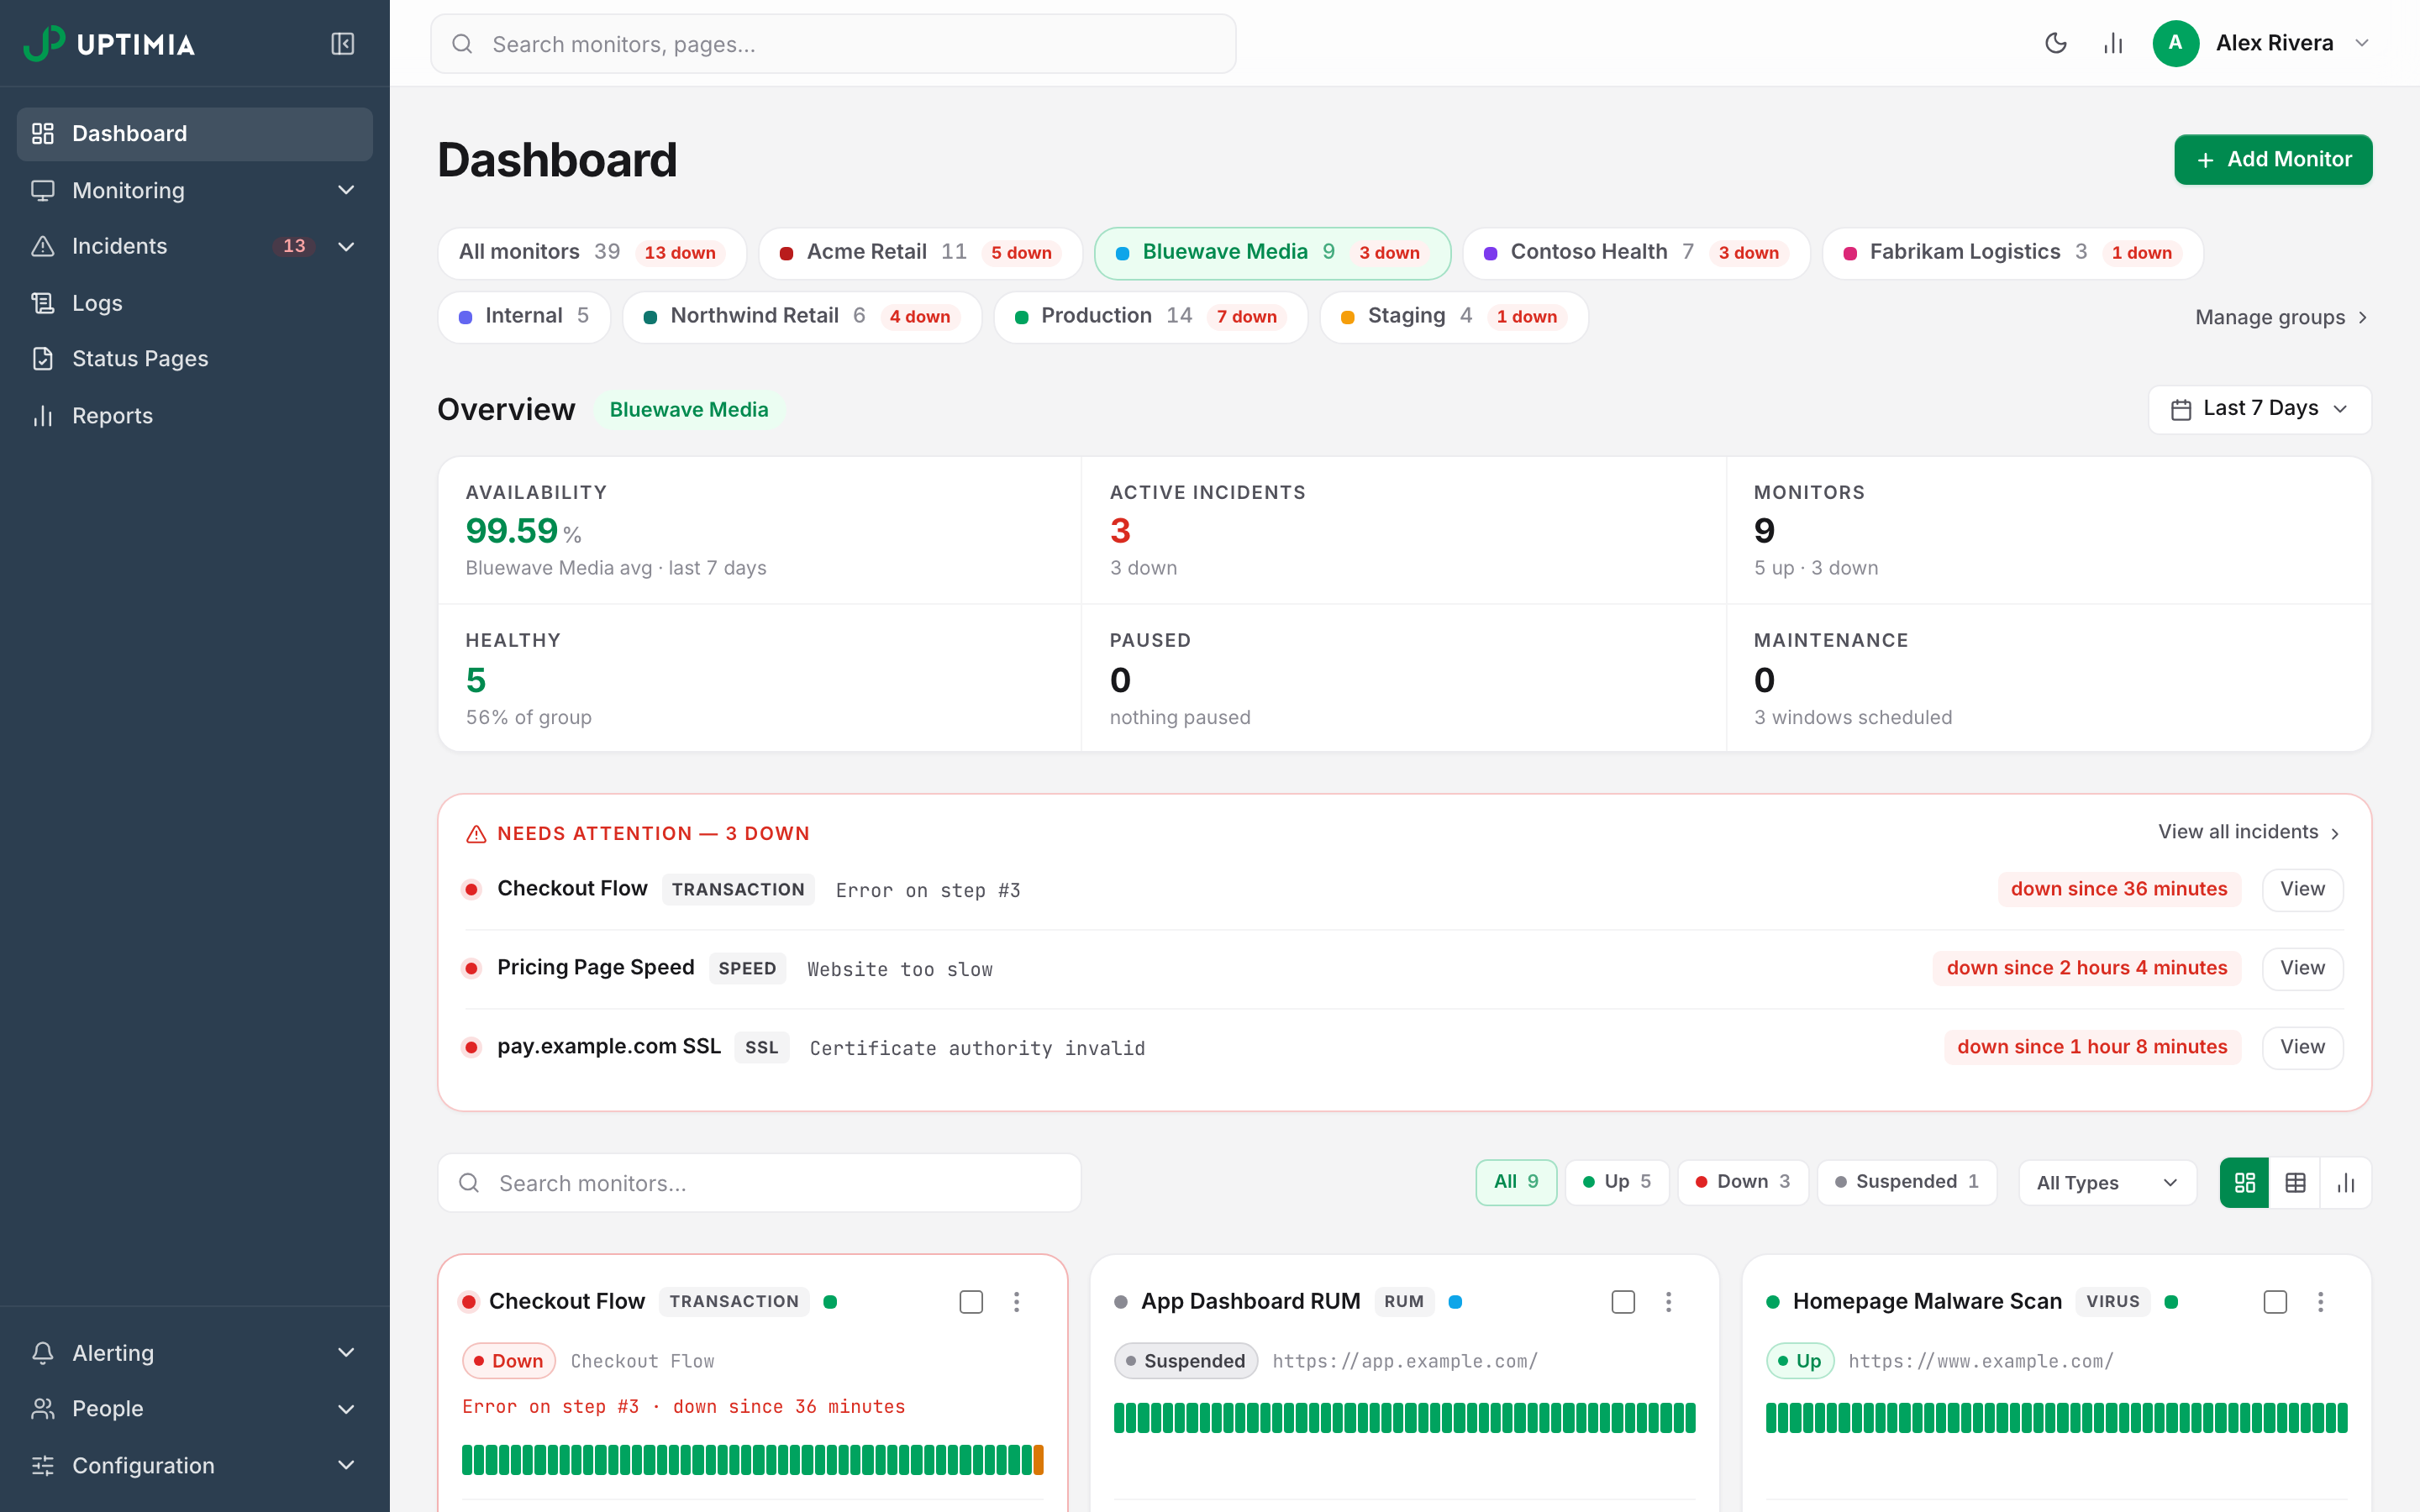This screenshot has height=1512, width=2420.
Task: Filter monitors to Suspended 1
Action: tap(1907, 1182)
